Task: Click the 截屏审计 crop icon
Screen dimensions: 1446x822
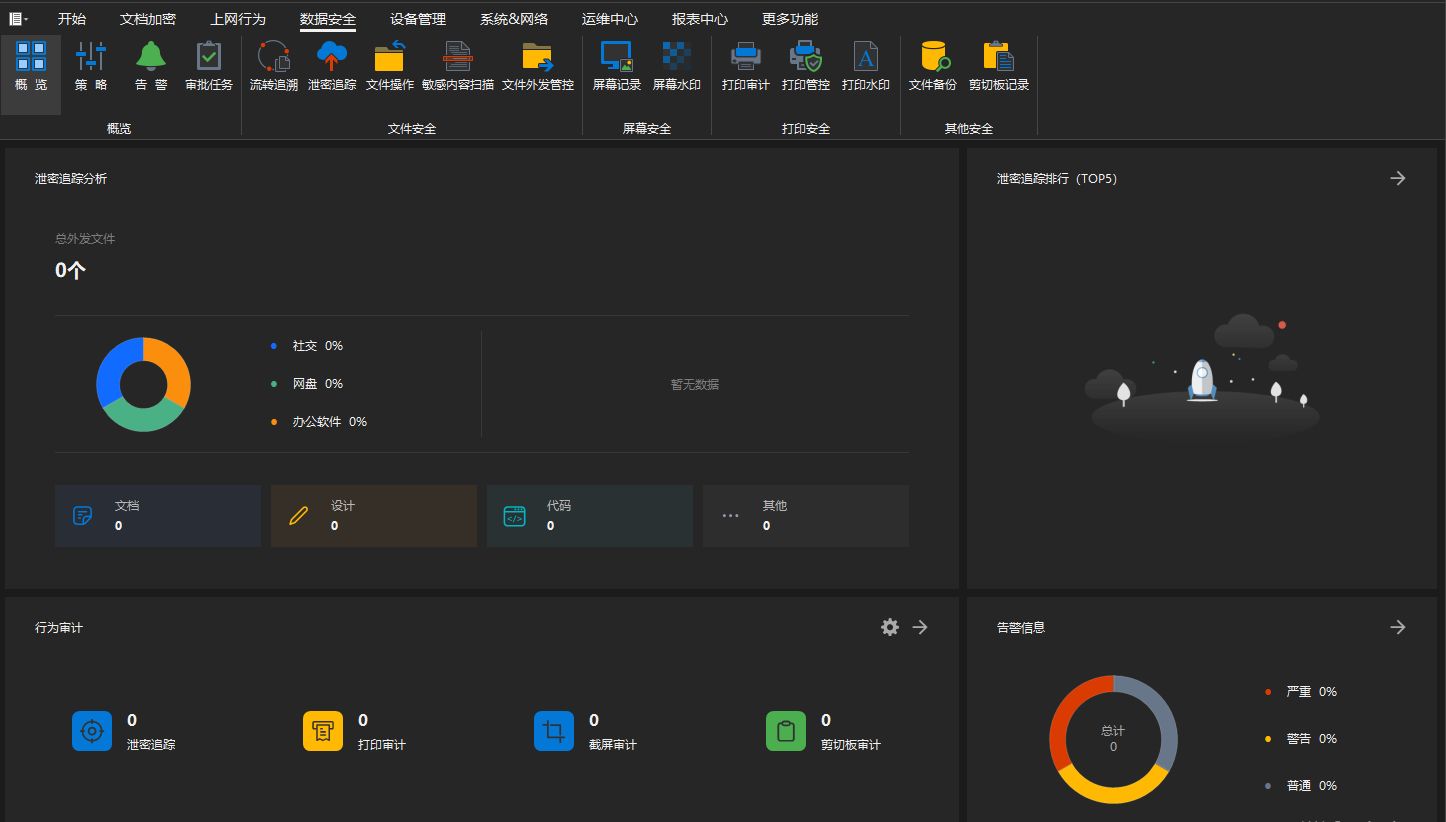Action: [x=554, y=731]
